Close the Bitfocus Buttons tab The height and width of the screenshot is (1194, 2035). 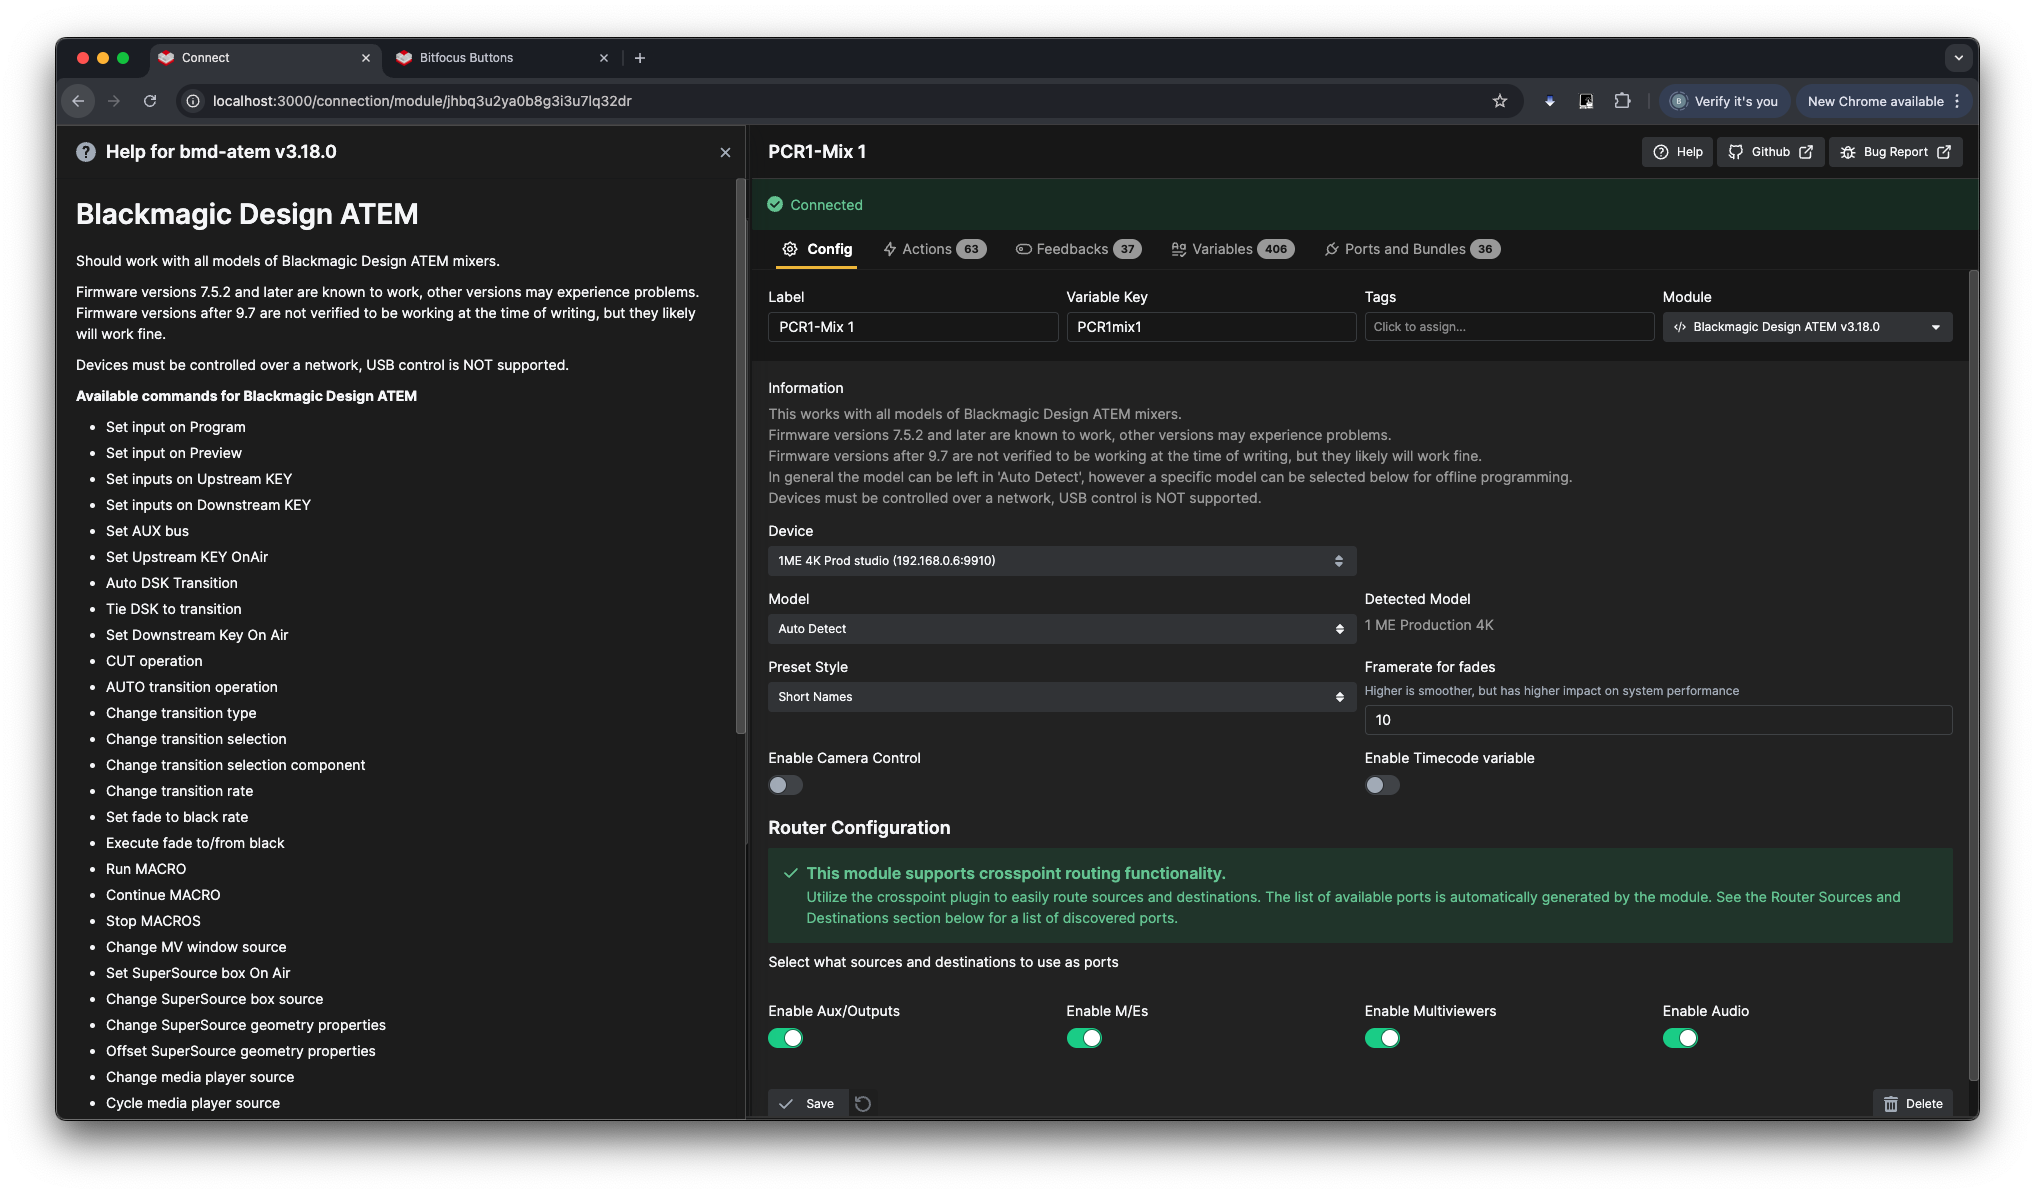coord(604,58)
